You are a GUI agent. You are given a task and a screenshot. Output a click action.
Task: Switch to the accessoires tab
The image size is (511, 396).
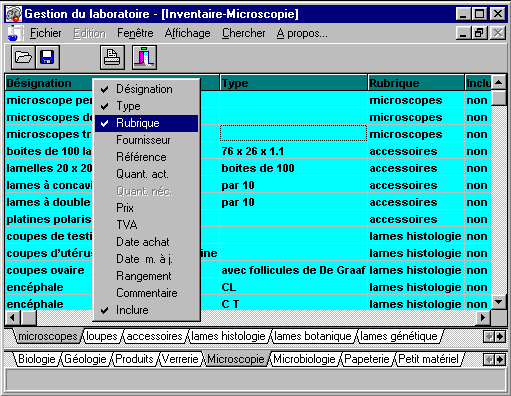(154, 336)
